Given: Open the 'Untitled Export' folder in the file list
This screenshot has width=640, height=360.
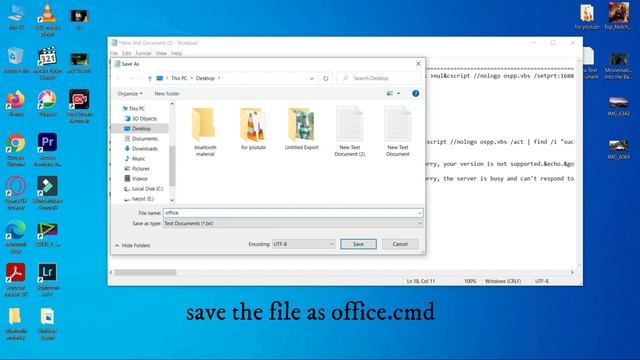Looking at the screenshot, I should [302, 129].
